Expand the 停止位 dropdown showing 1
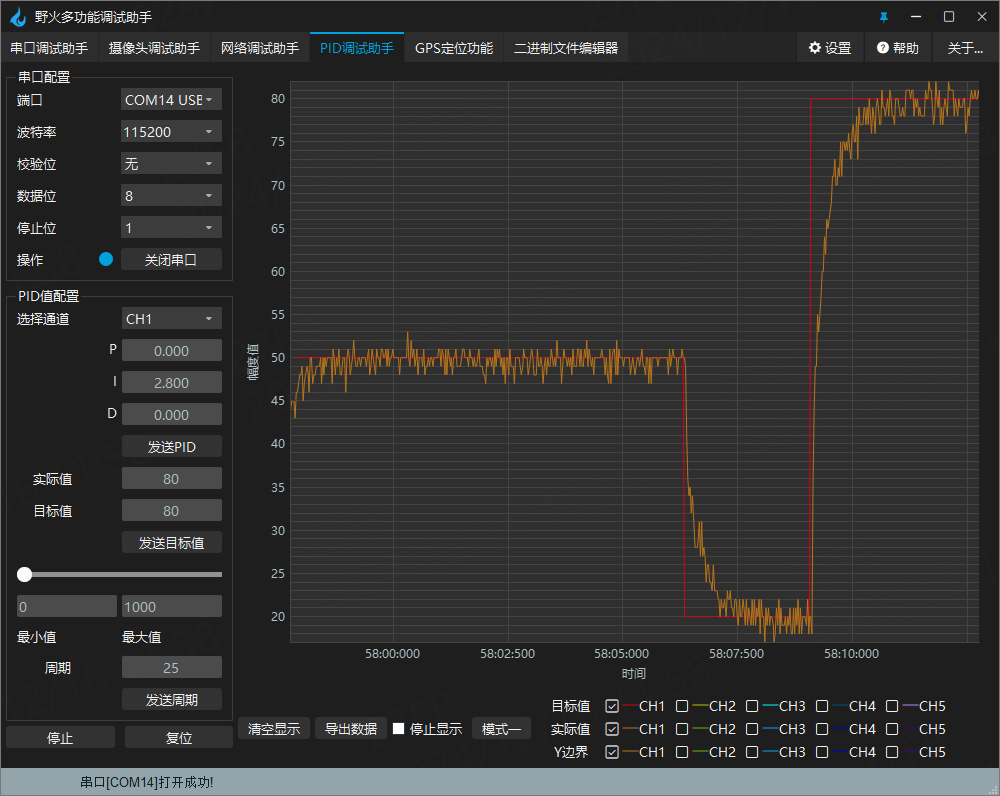Viewport: 1000px width, 796px height. point(171,227)
